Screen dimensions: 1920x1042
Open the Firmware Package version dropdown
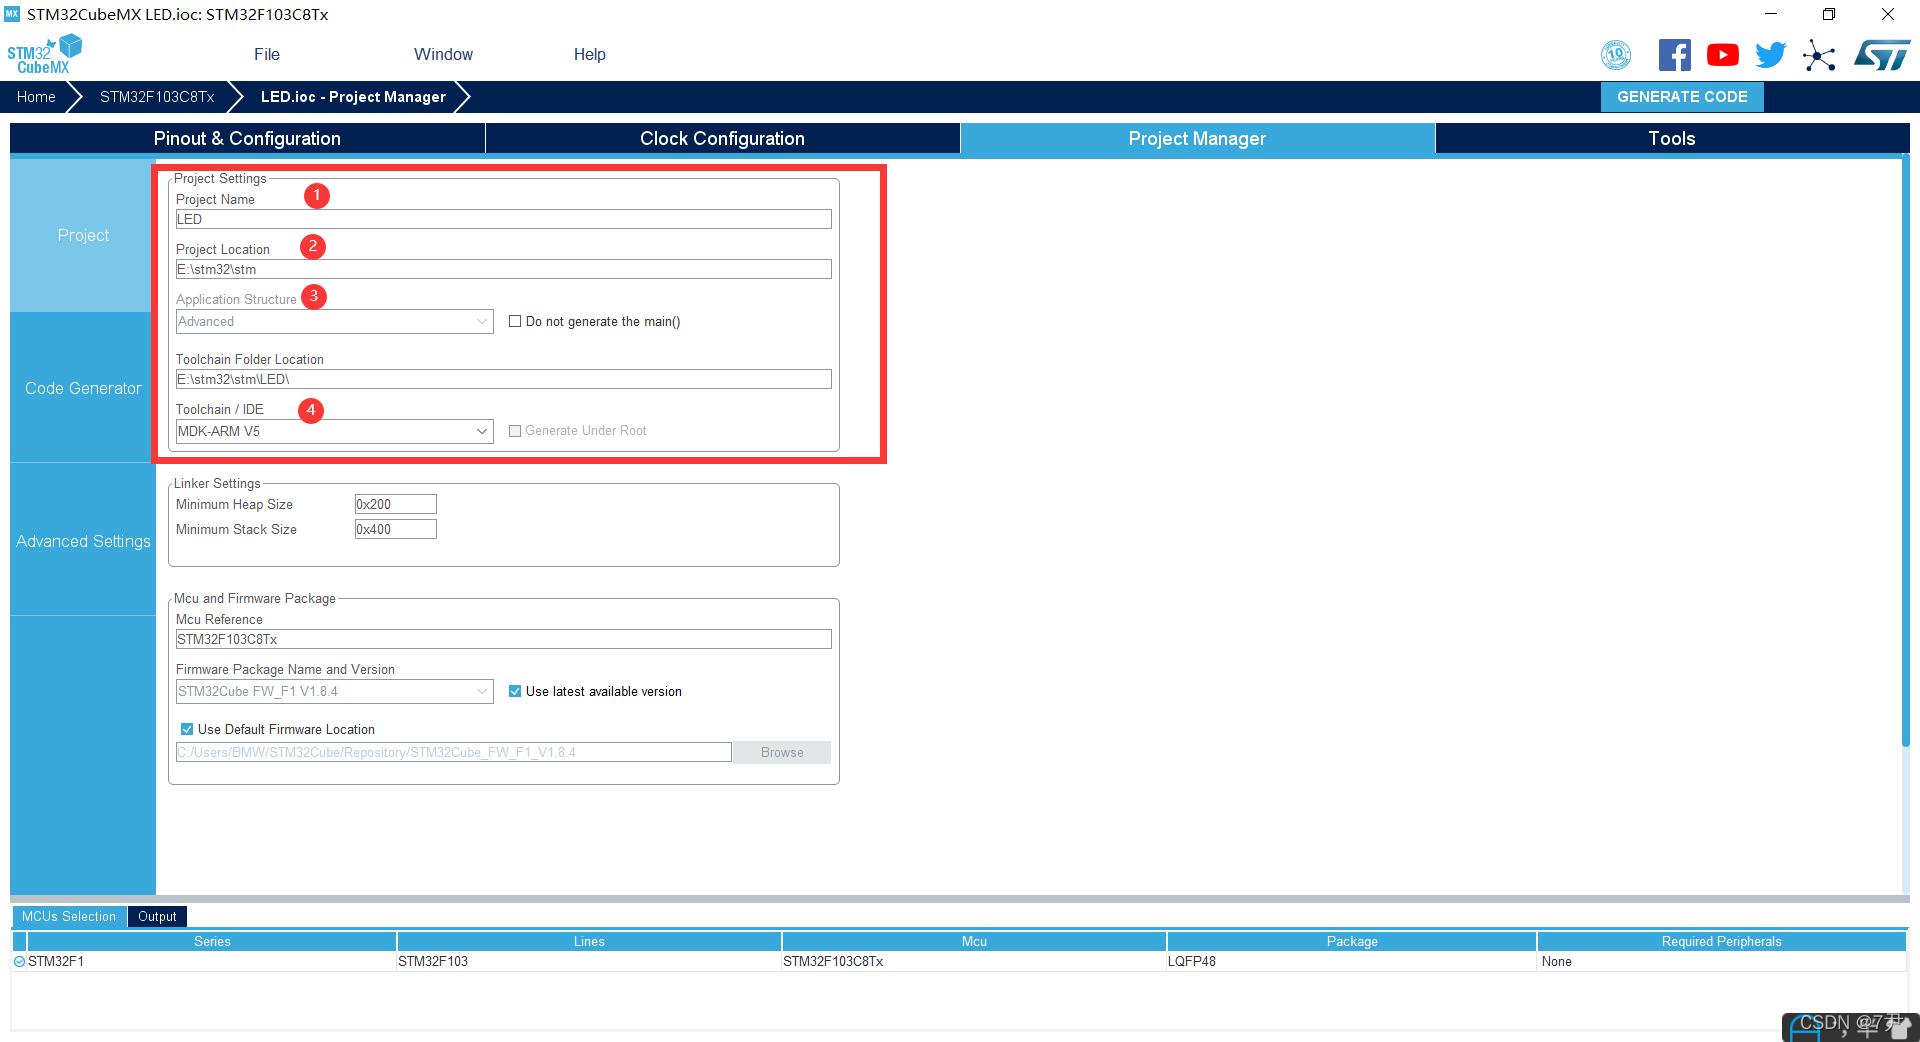pos(334,691)
